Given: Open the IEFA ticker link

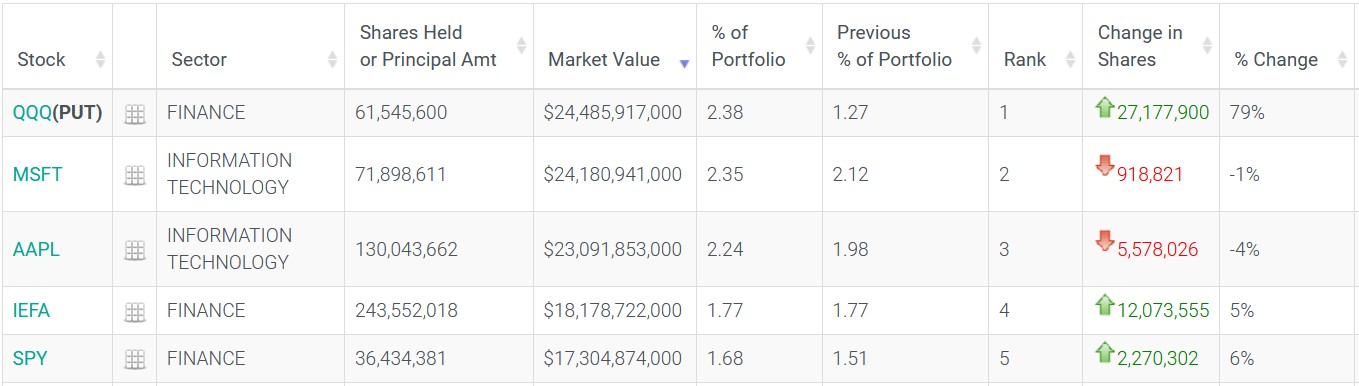Looking at the screenshot, I should point(31,311).
